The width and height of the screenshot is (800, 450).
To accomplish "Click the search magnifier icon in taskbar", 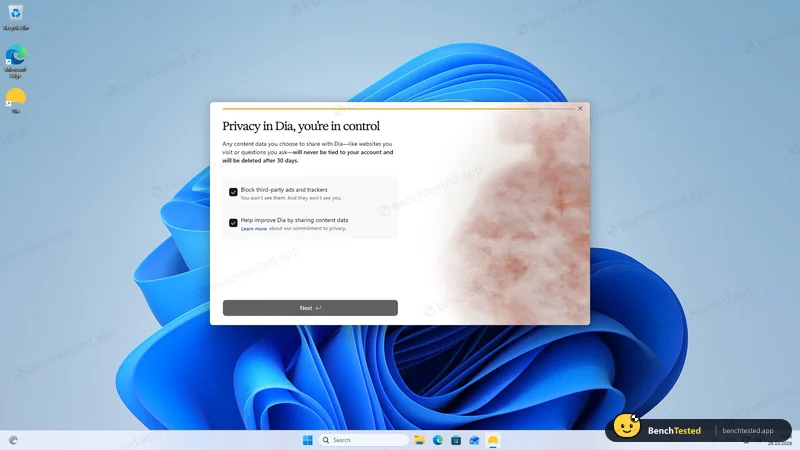I will point(326,440).
